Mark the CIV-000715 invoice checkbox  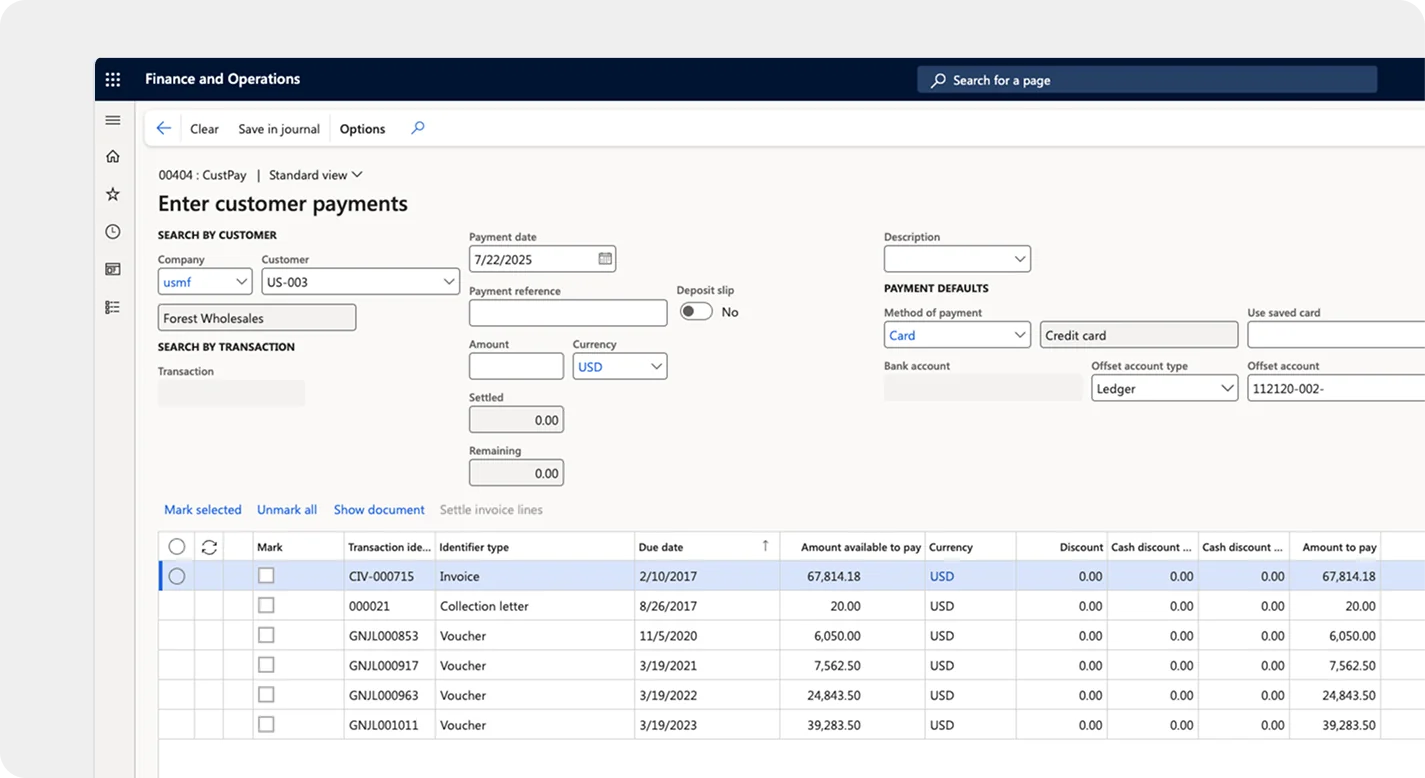pyautogui.click(x=266, y=576)
